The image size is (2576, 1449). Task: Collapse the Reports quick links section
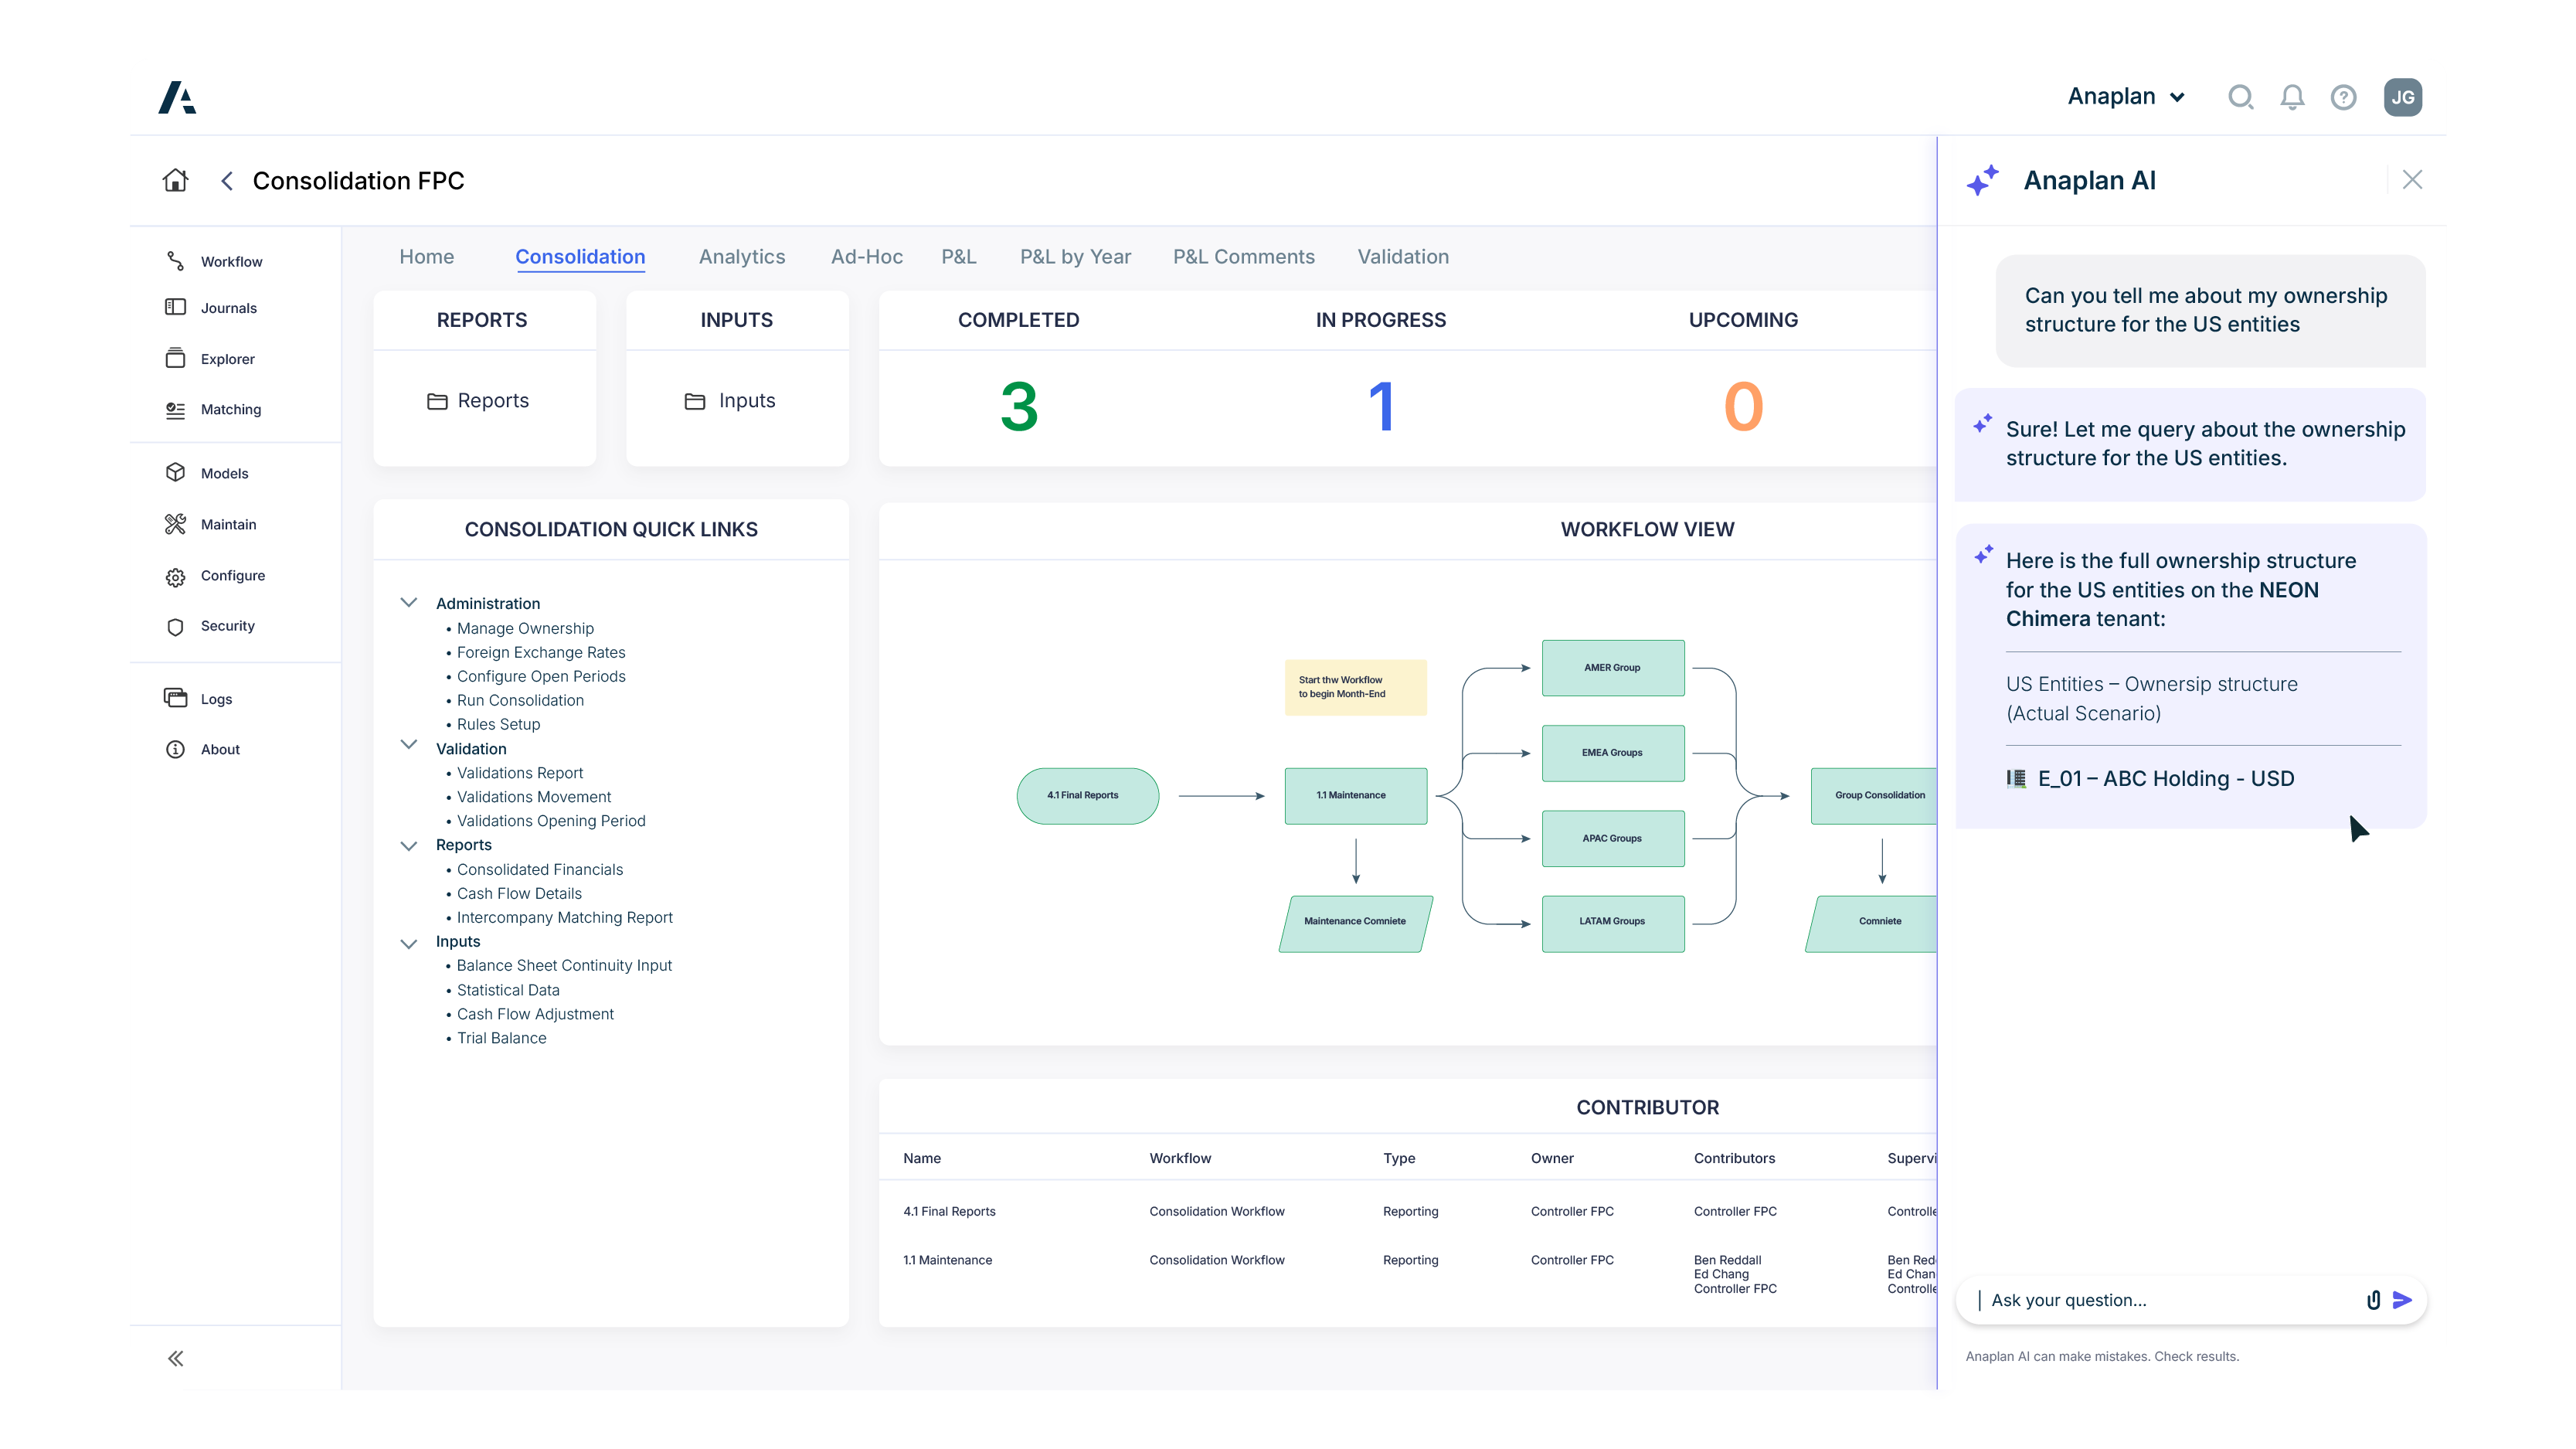pos(408,846)
